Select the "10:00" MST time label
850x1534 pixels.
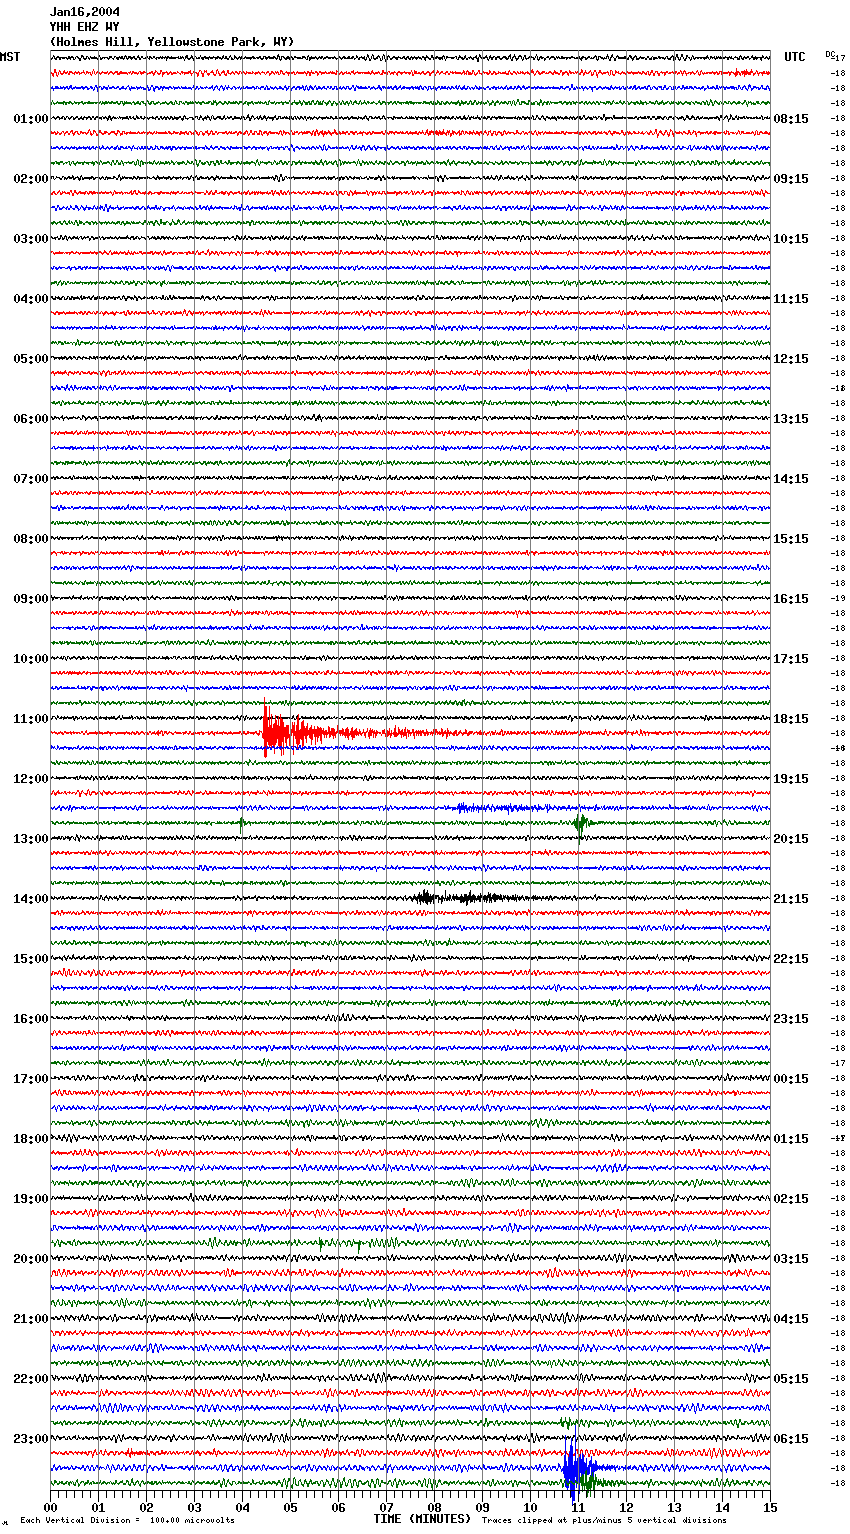click(x=31, y=659)
